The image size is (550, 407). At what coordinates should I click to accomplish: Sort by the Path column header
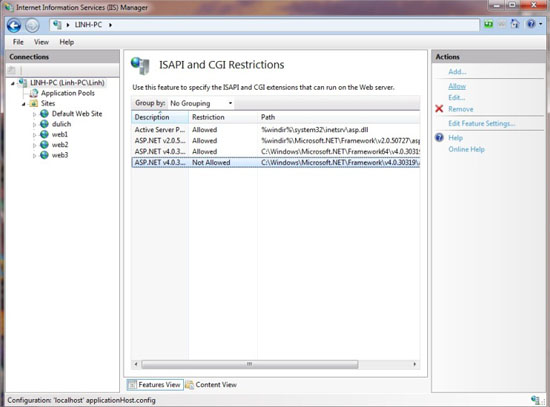[x=338, y=117]
